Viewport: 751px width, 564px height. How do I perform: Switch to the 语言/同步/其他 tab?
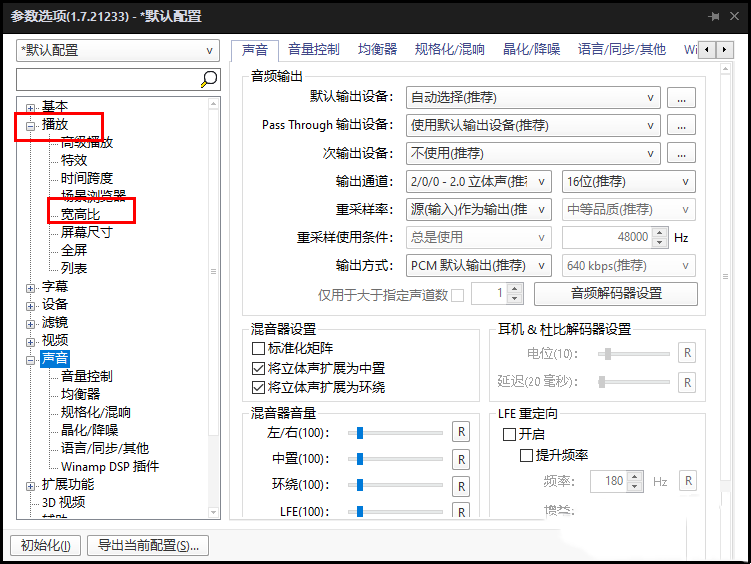tap(622, 49)
